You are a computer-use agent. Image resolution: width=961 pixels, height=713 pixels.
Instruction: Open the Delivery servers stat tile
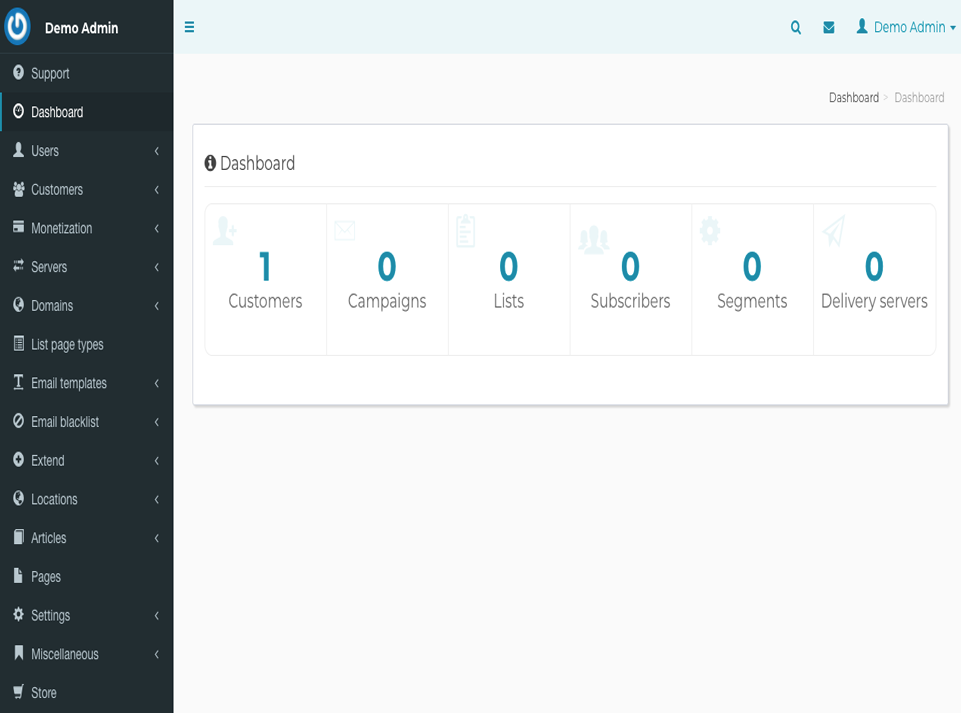pos(874,280)
